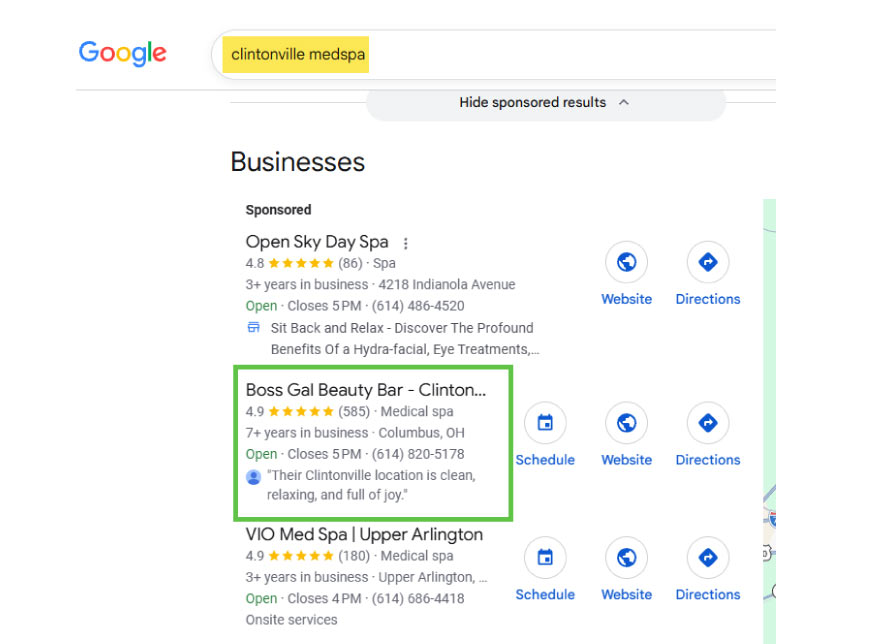The height and width of the screenshot is (644, 892).
Task: Click Website label for VIO Med Spa
Action: 626,595
